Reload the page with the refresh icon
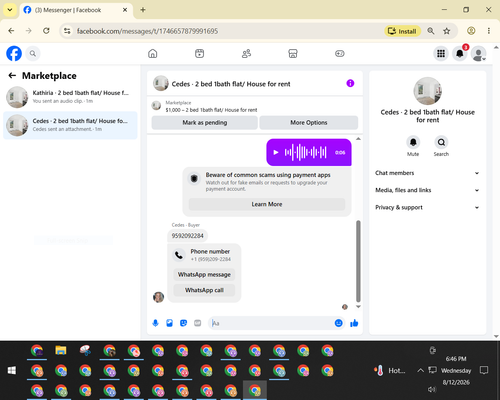Viewport: 500px width, 400px height. [46, 31]
